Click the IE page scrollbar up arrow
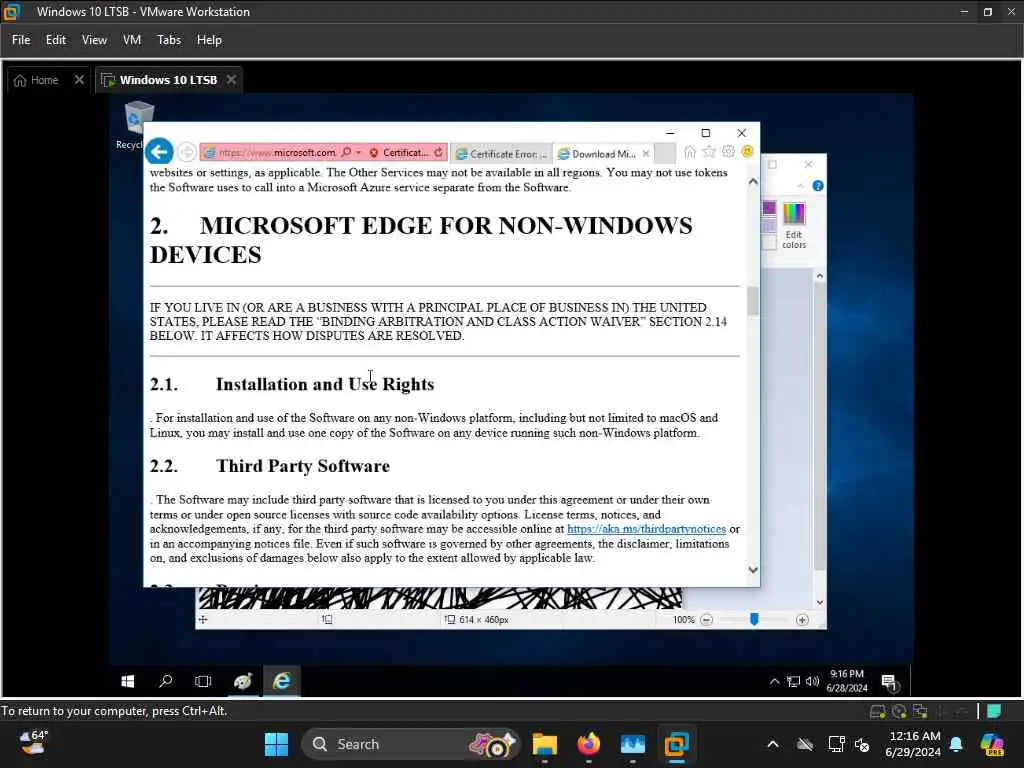This screenshot has width=1024, height=768. click(x=753, y=182)
